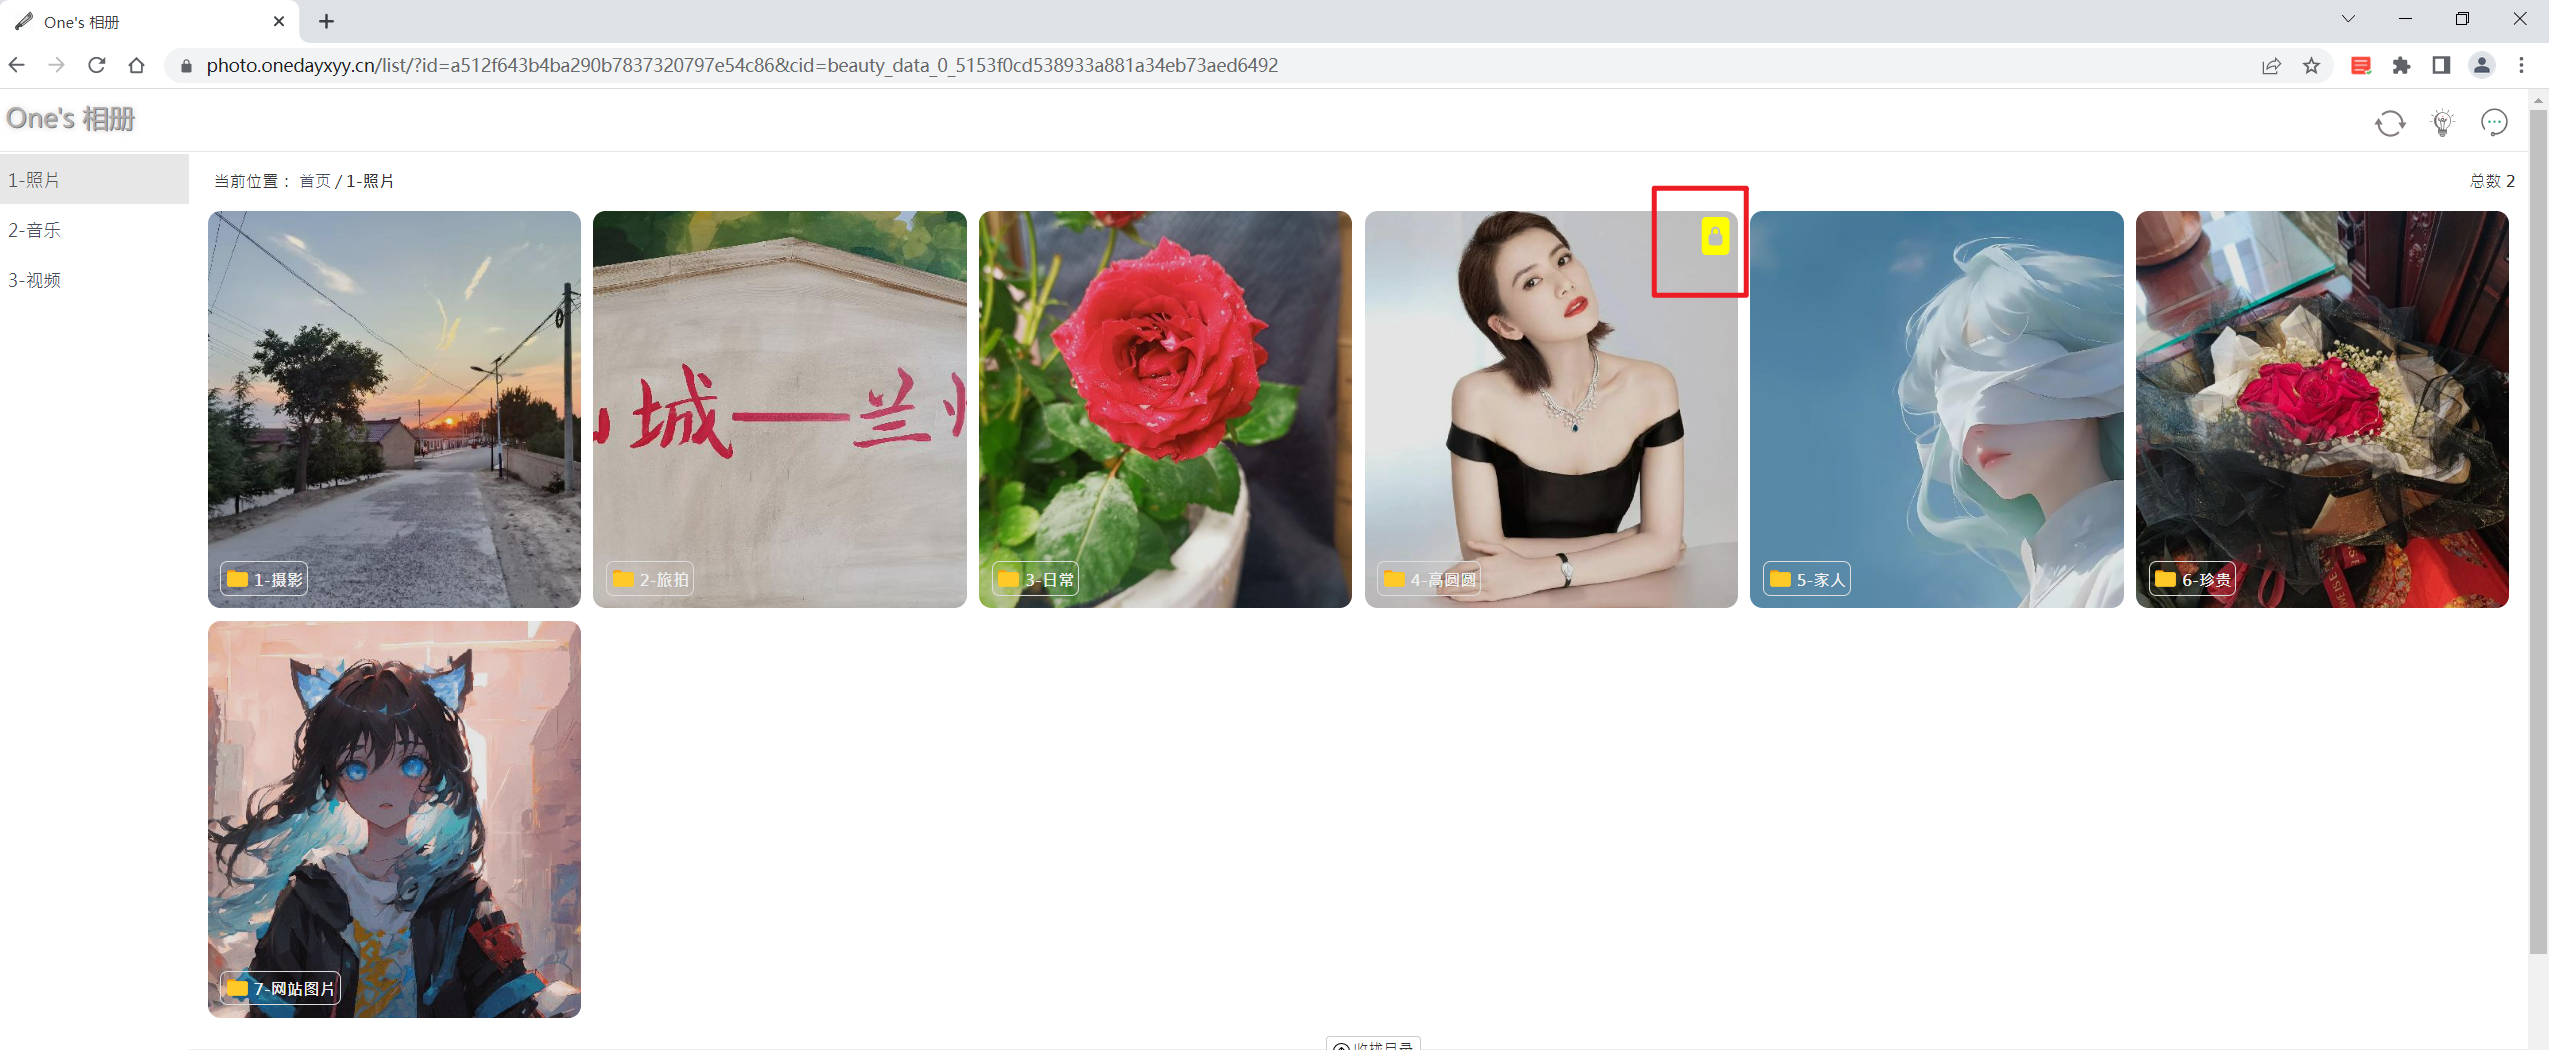Image resolution: width=2549 pixels, height=1050 pixels.
Task: Click the 7-网站图片 folder label
Action: (x=280, y=988)
